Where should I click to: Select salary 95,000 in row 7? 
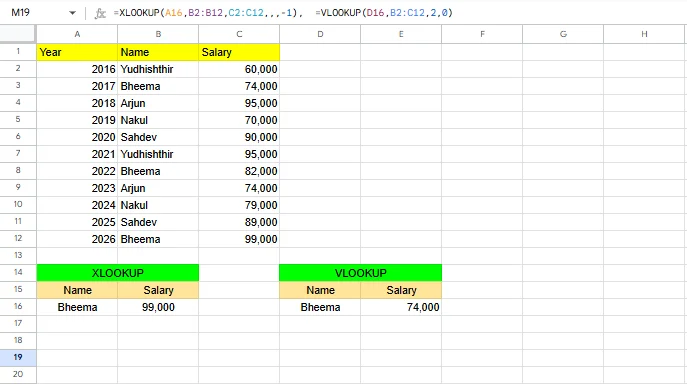tap(239, 154)
